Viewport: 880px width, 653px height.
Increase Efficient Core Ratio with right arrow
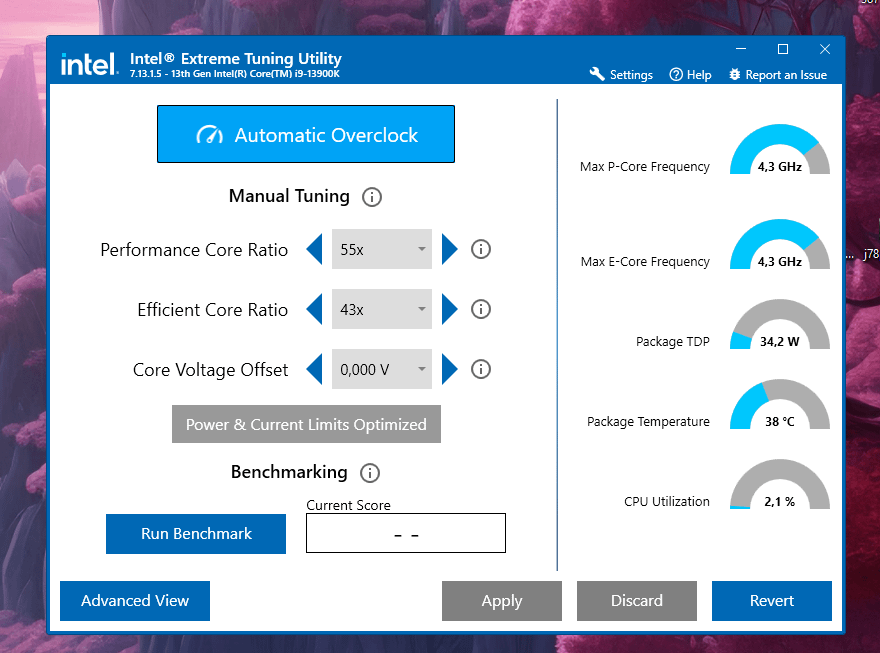point(450,309)
